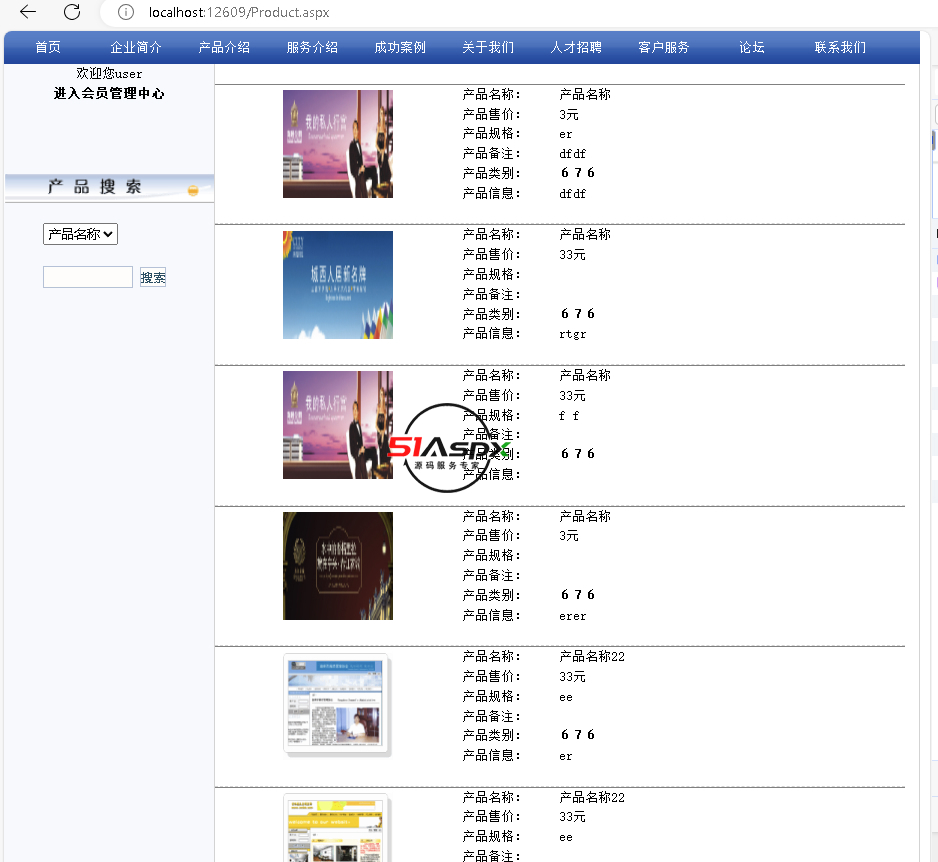Select the first product's price 3元

tap(569, 114)
